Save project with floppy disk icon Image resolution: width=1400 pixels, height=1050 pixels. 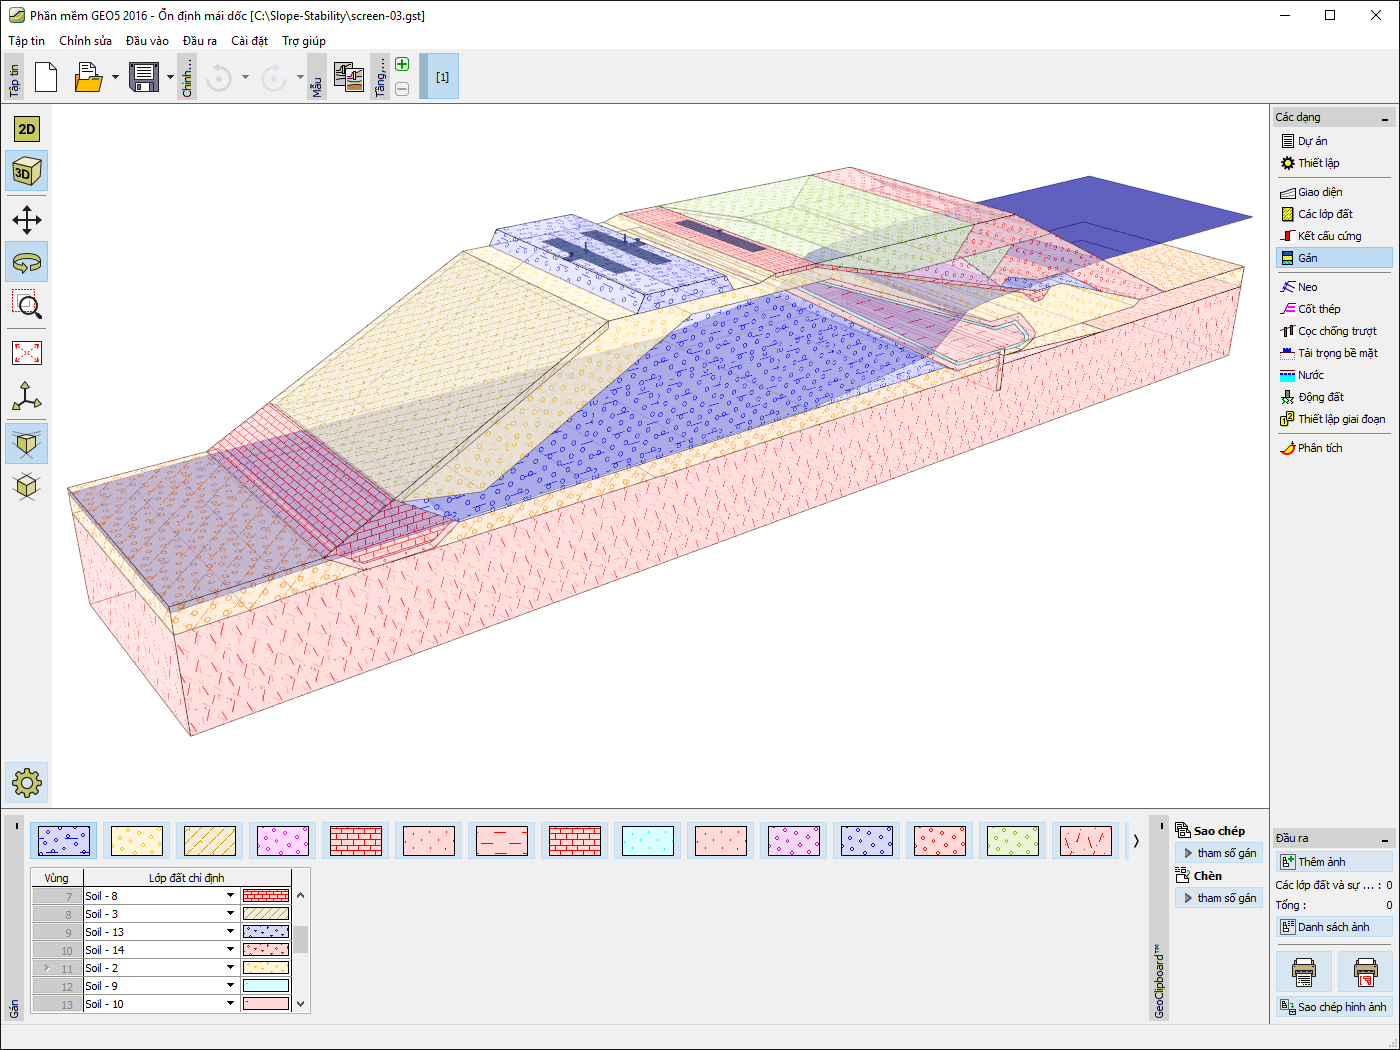144,77
